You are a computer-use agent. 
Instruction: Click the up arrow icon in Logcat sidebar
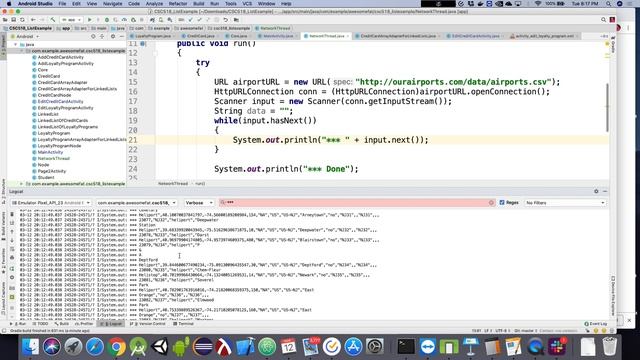coord(12,232)
